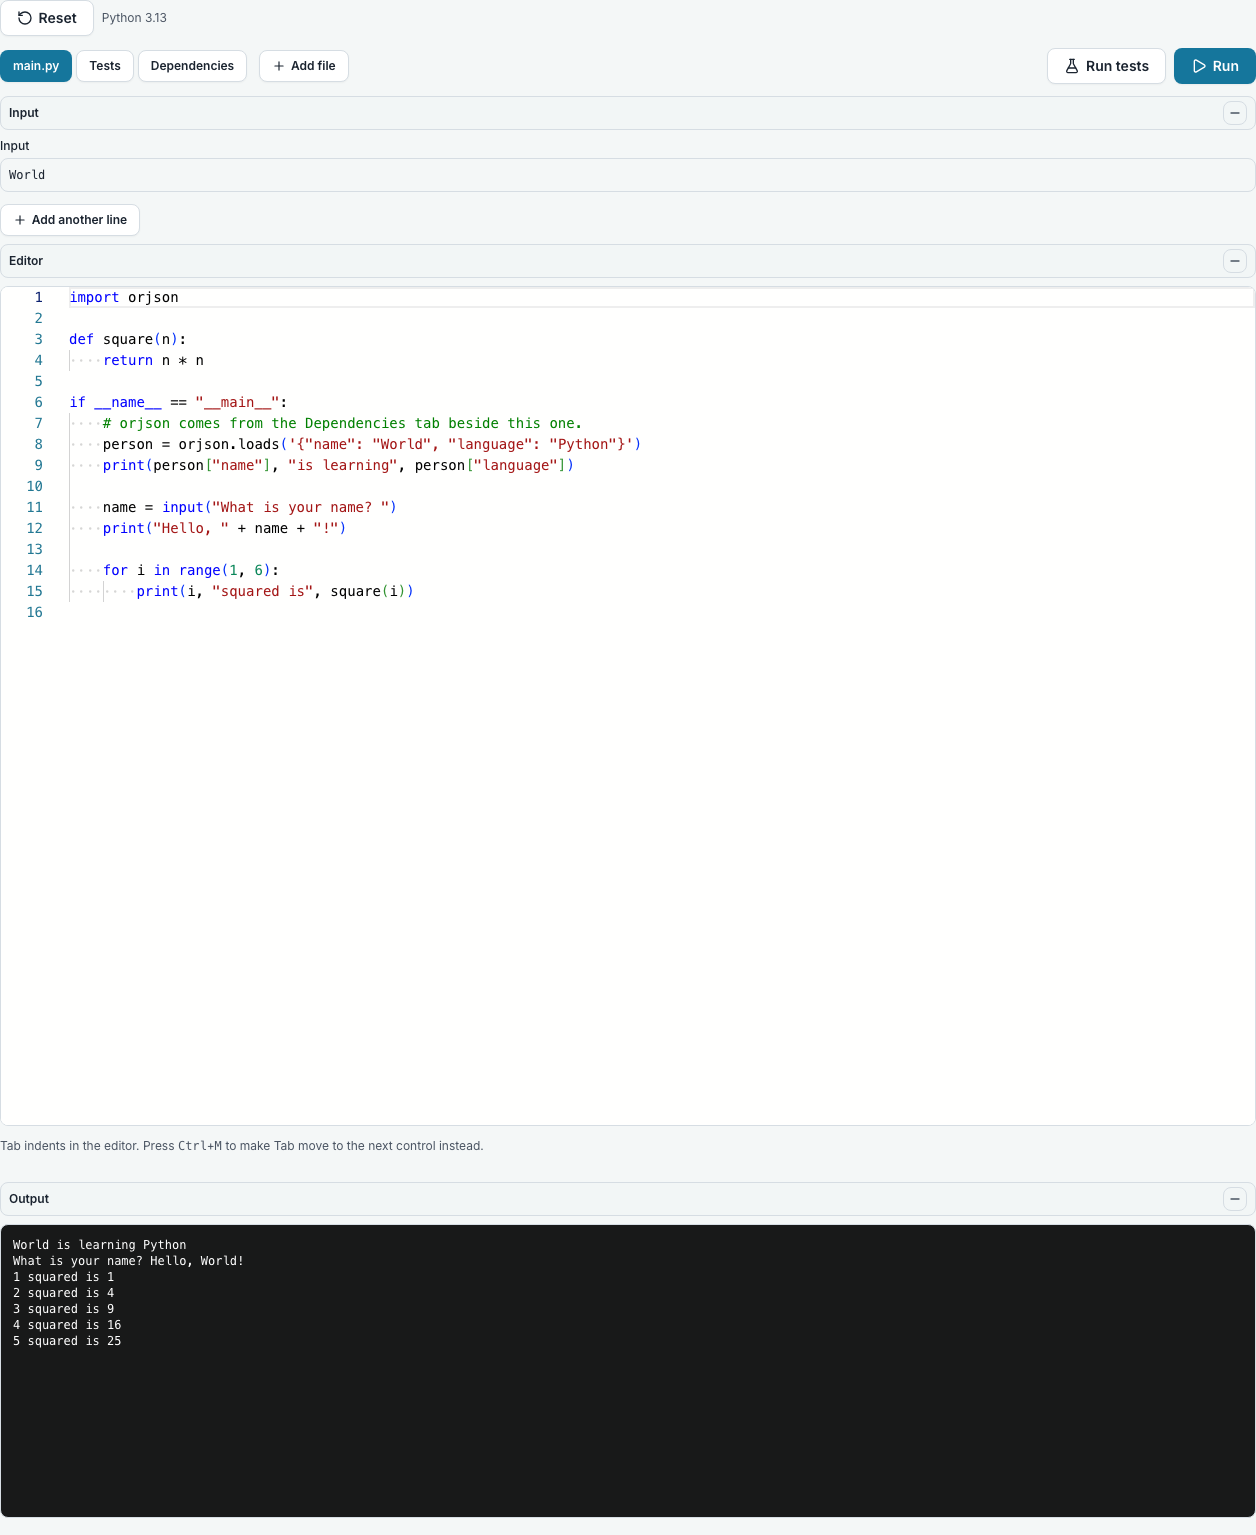Click the def square(n) line
This screenshot has width=1256, height=1535.
[128, 339]
